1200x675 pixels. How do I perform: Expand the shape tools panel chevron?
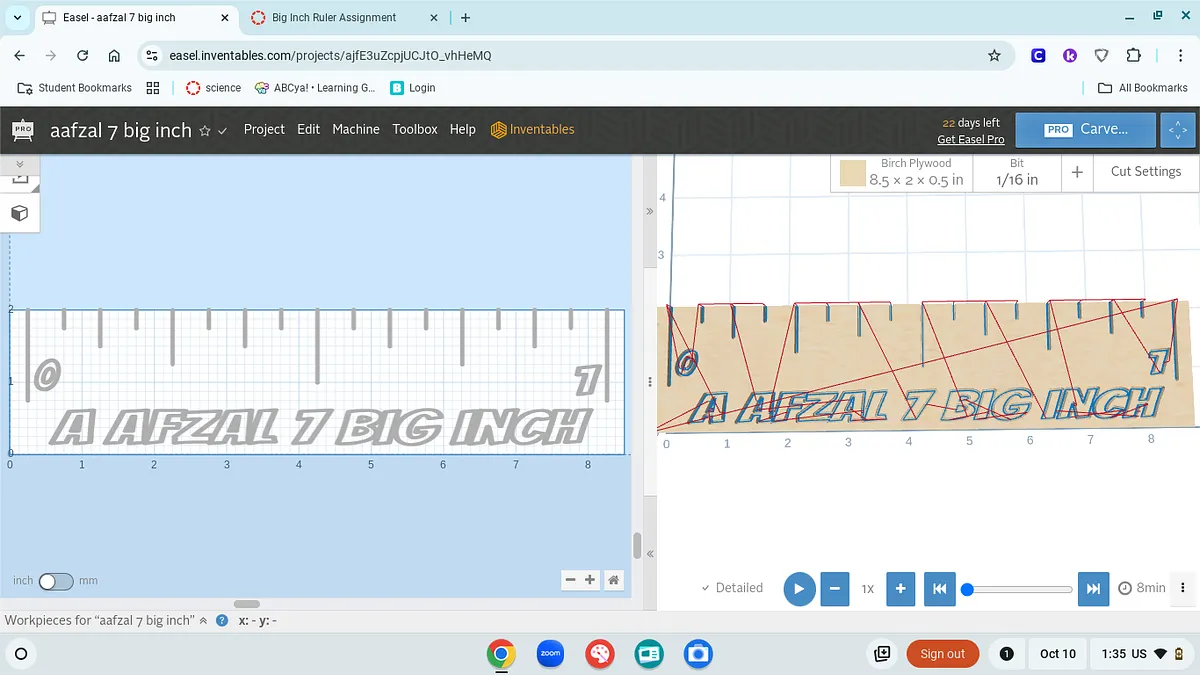pos(20,163)
